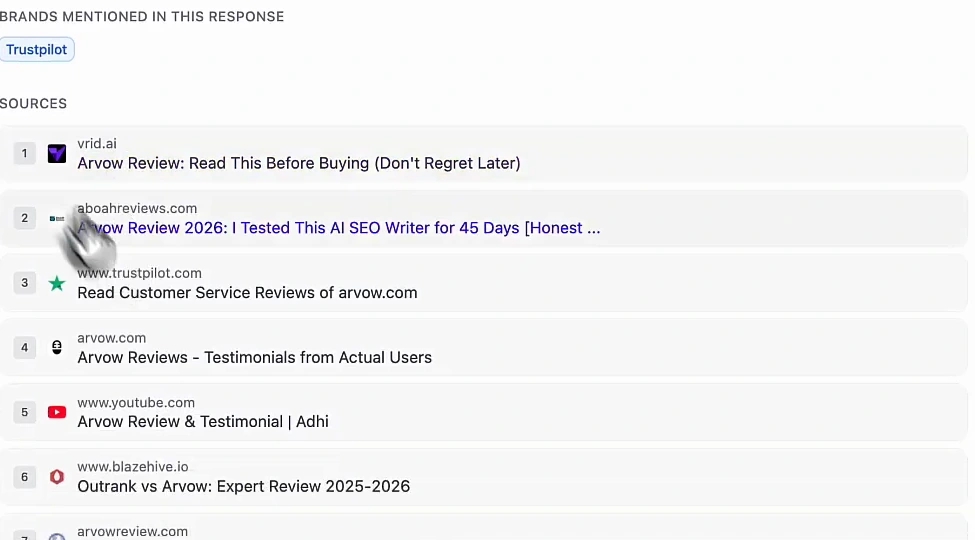Click the www.blazehive.io domain text
Screen dimensions: 975x540
[132, 467]
